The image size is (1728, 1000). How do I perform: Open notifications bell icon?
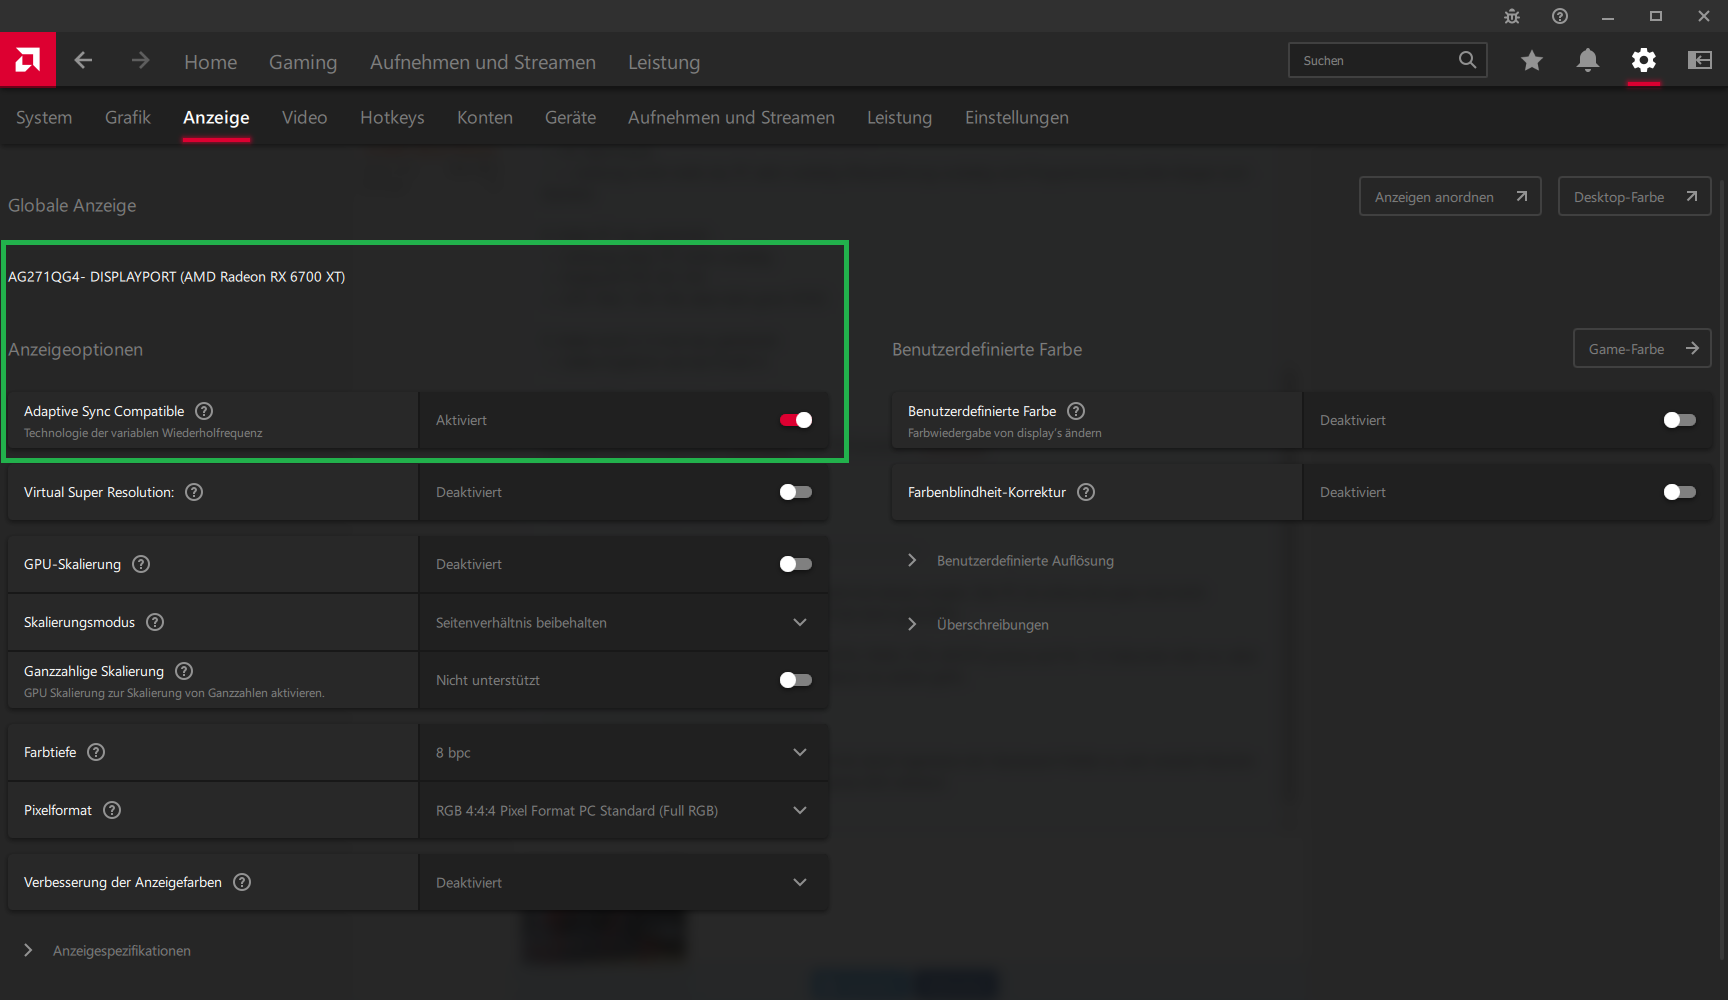tap(1587, 61)
